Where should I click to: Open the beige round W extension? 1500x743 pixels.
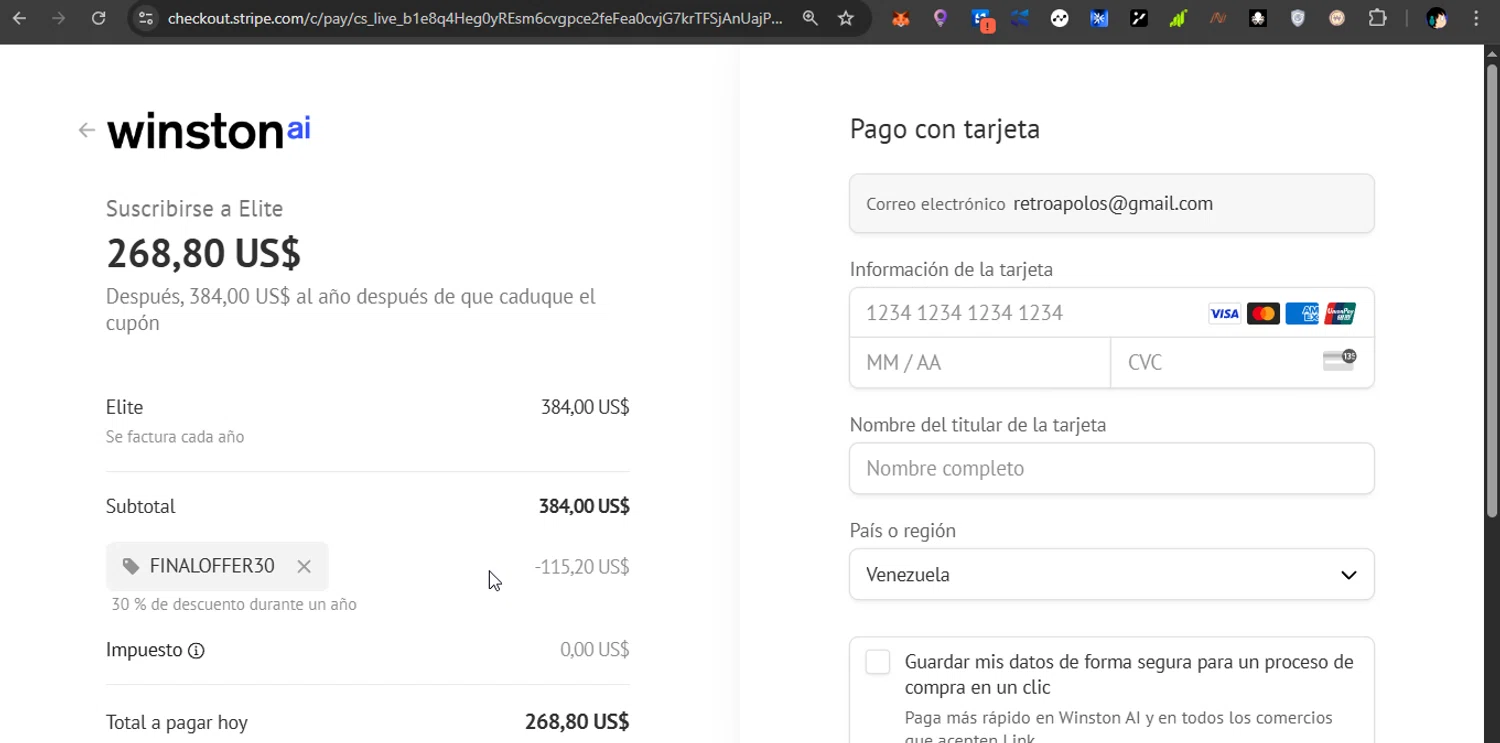(x=1337, y=18)
